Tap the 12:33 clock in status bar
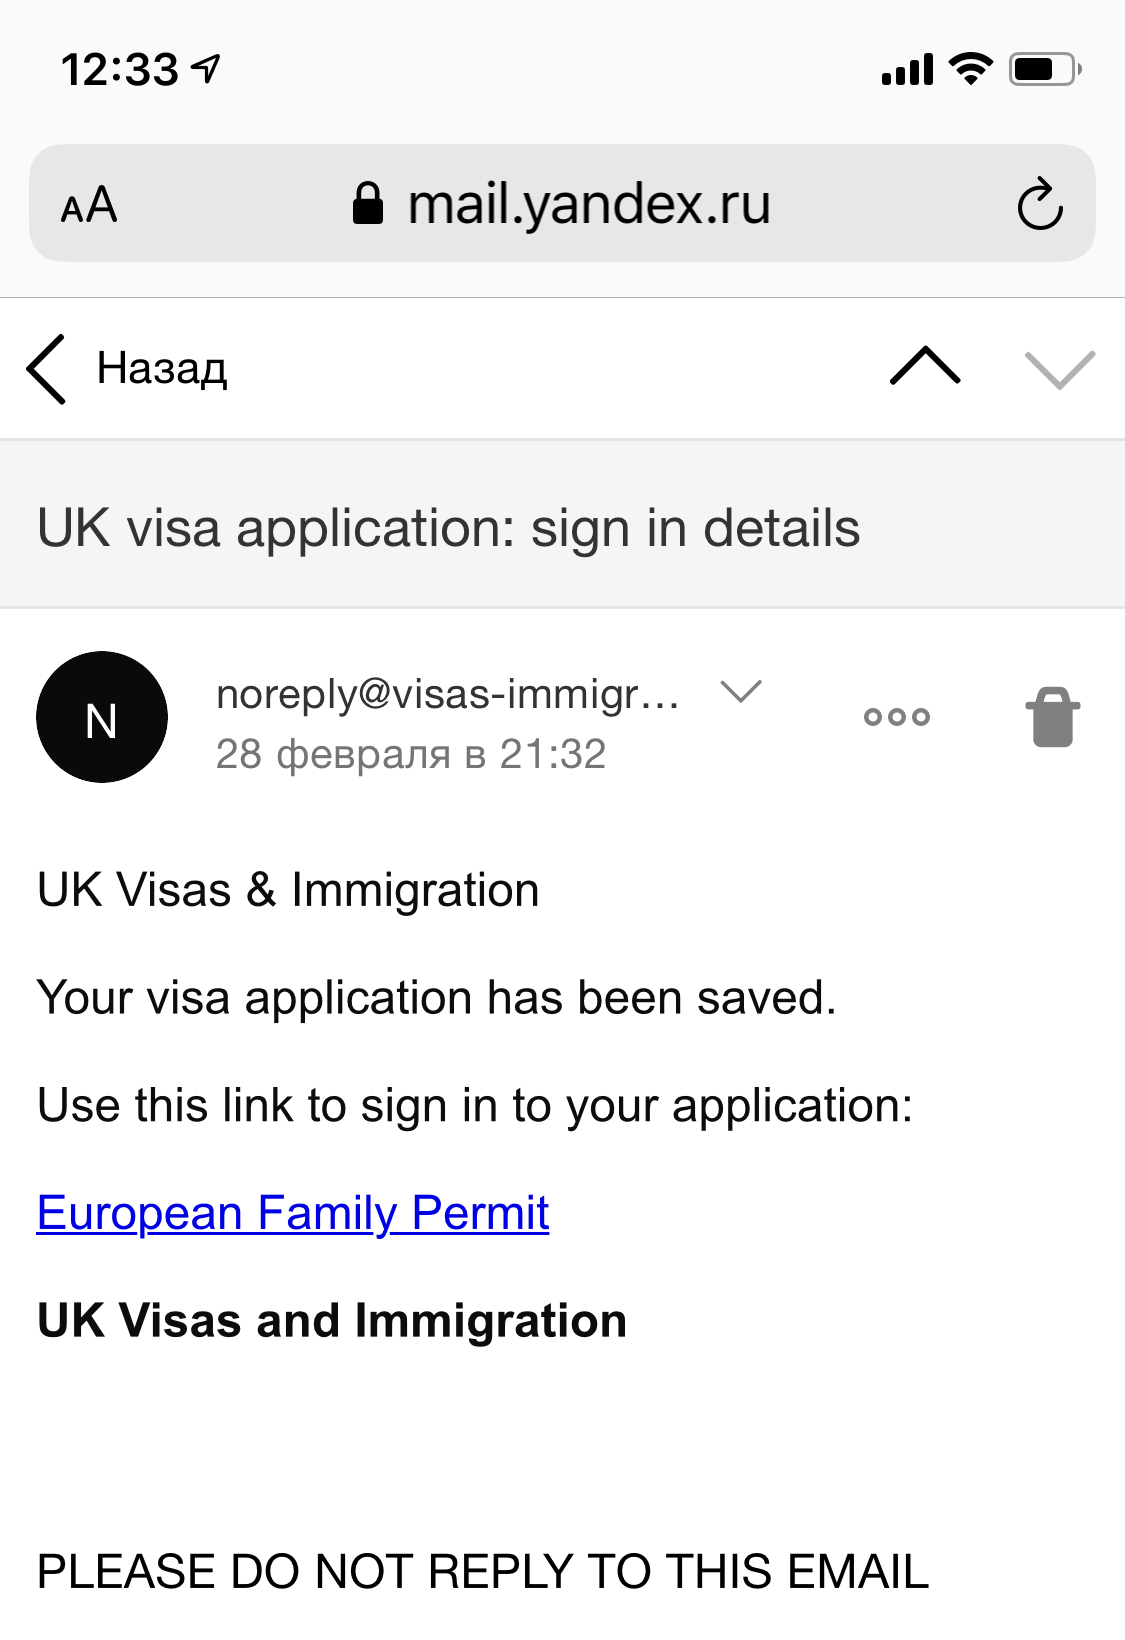This screenshot has height=1640, width=1125. (x=120, y=69)
